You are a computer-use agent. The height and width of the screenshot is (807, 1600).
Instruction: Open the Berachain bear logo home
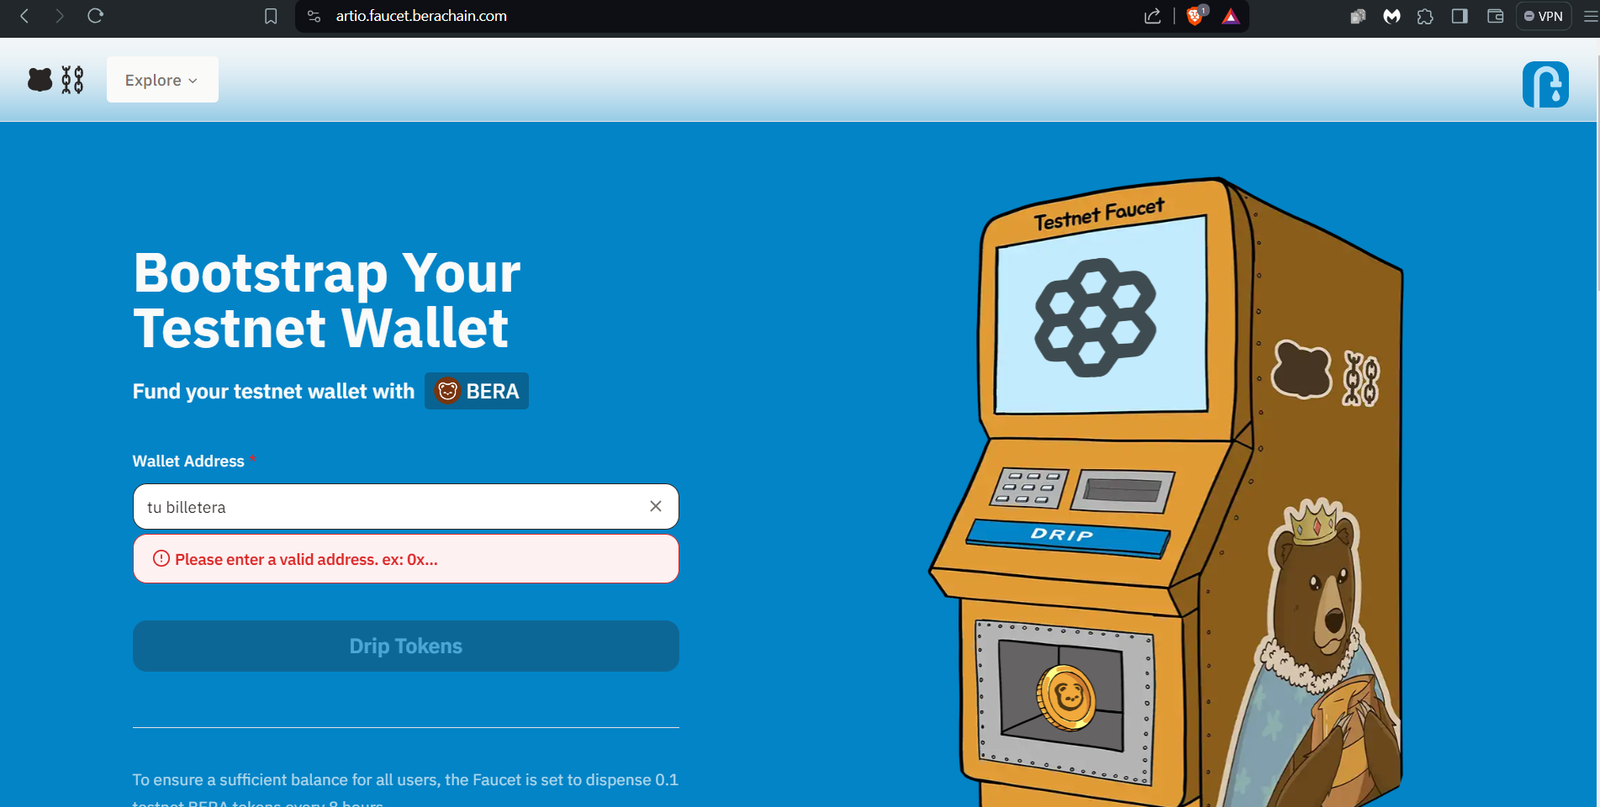coord(56,80)
